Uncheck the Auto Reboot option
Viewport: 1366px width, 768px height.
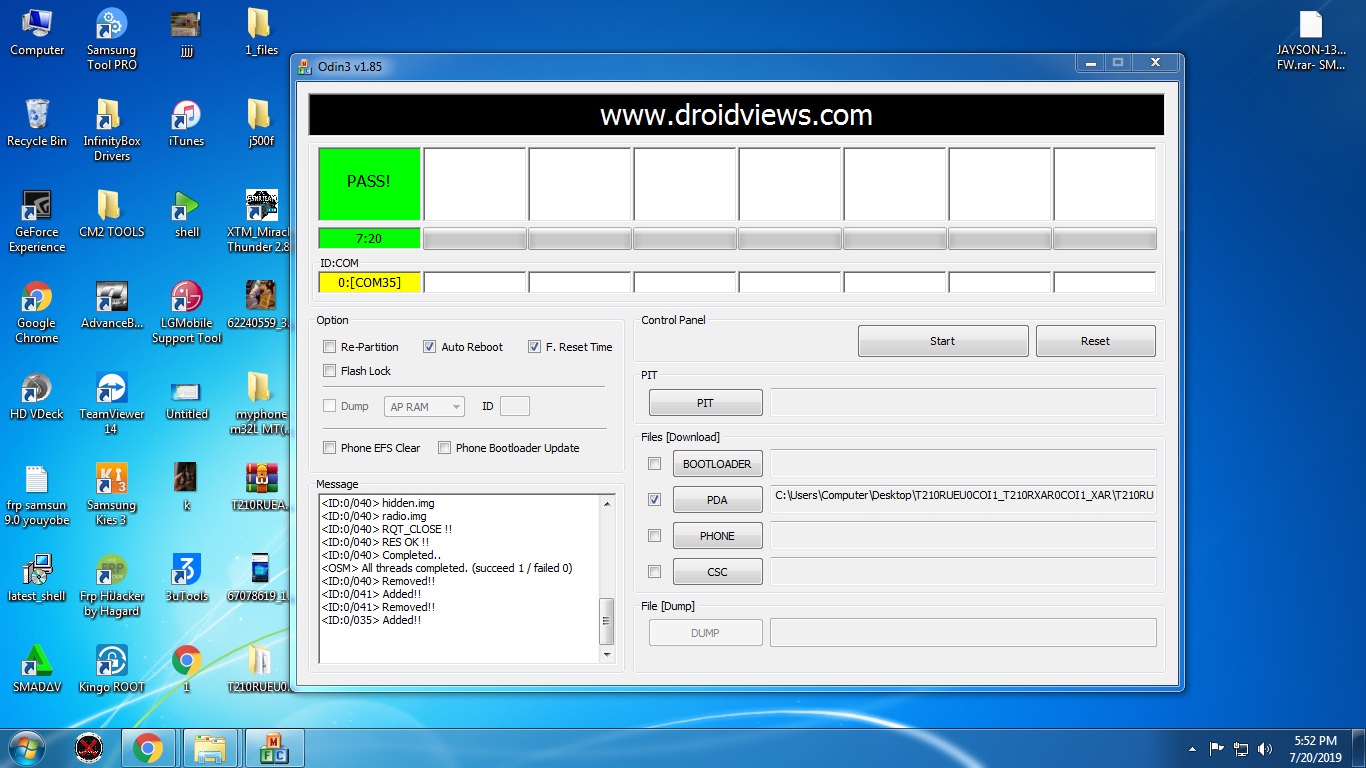[430, 347]
